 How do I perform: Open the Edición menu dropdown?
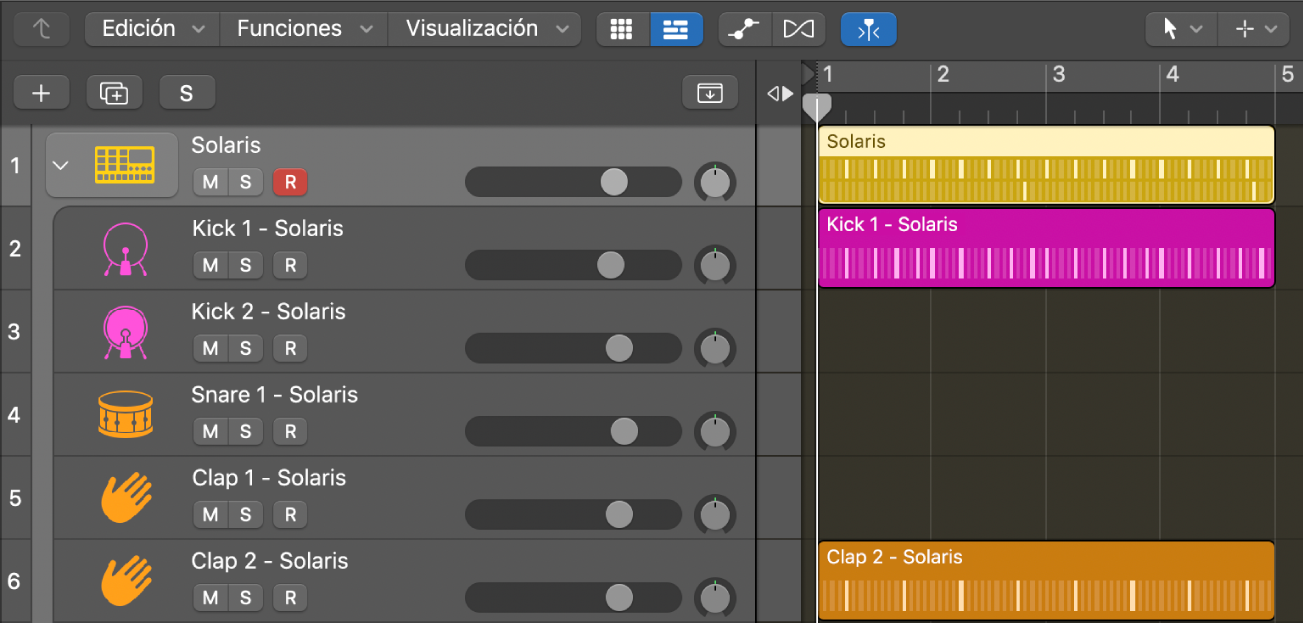[x=151, y=28]
